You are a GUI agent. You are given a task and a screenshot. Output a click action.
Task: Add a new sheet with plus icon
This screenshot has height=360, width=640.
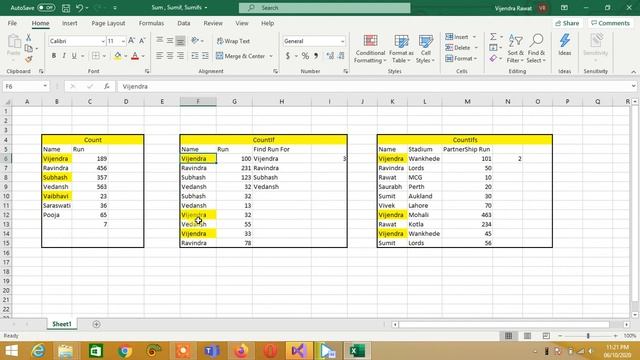click(x=96, y=324)
